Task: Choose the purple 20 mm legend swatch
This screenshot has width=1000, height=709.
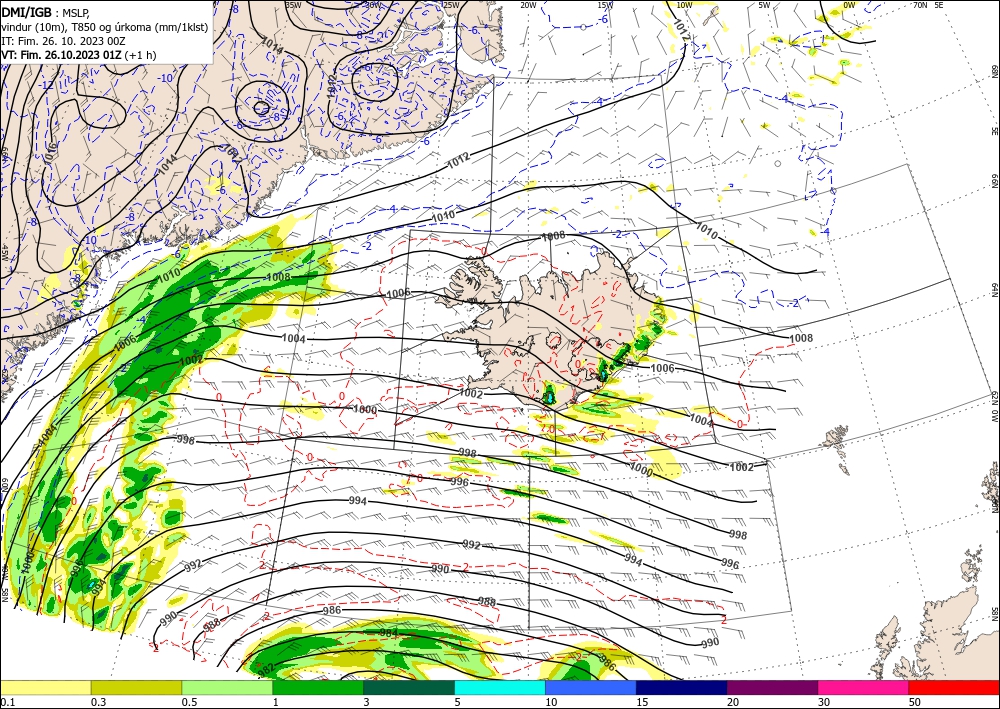Action: [772, 687]
